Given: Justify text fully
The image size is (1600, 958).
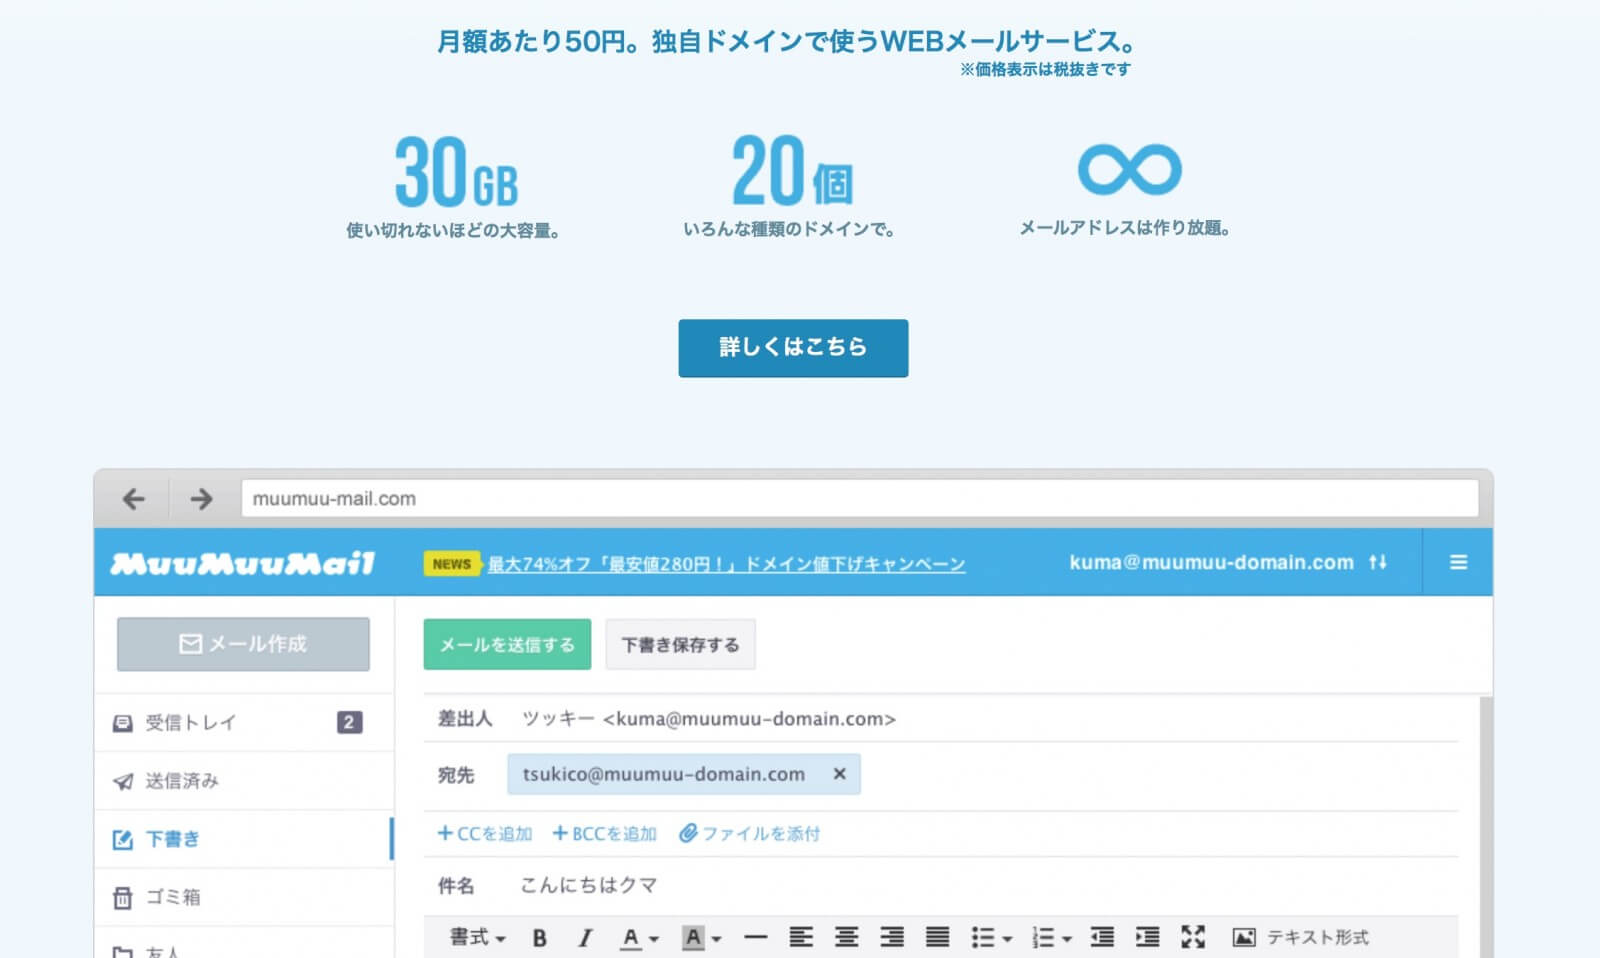Looking at the screenshot, I should [x=937, y=937].
